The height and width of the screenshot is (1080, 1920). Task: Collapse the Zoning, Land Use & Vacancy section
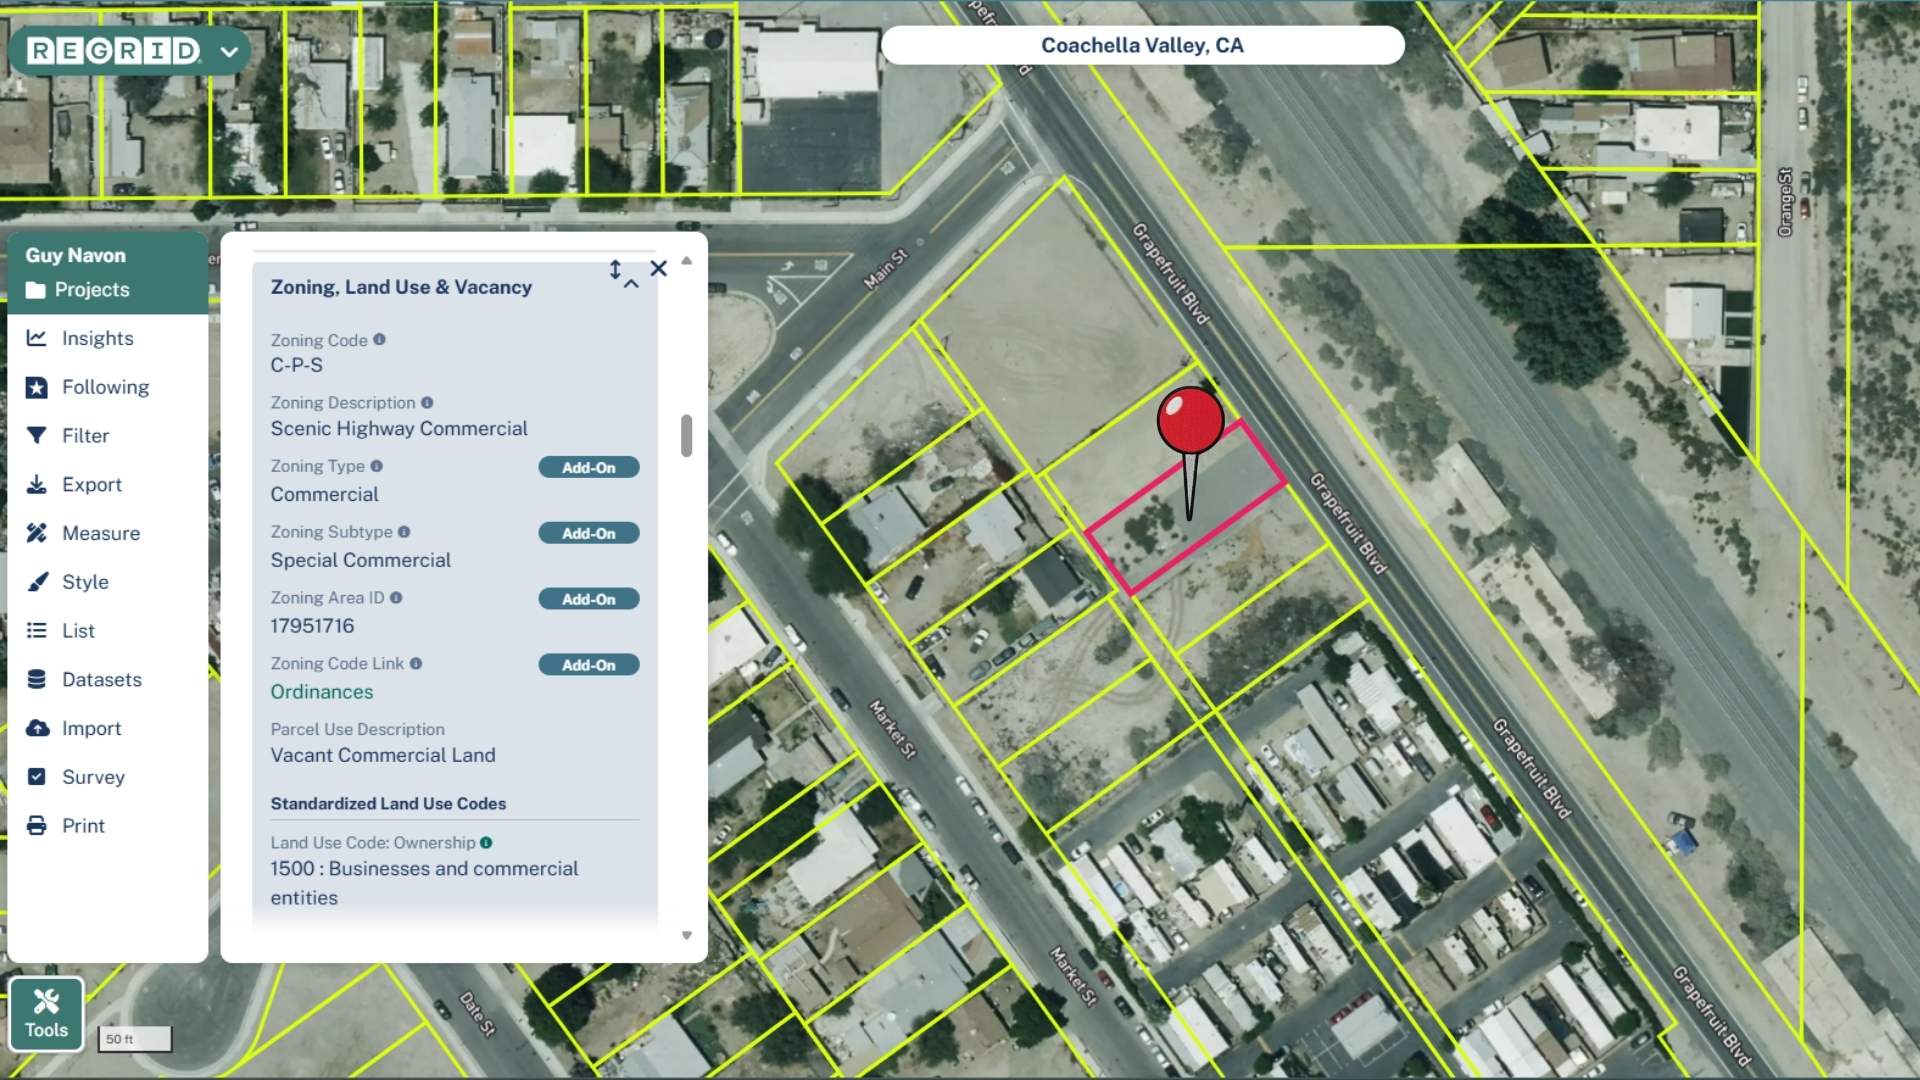pos(632,286)
